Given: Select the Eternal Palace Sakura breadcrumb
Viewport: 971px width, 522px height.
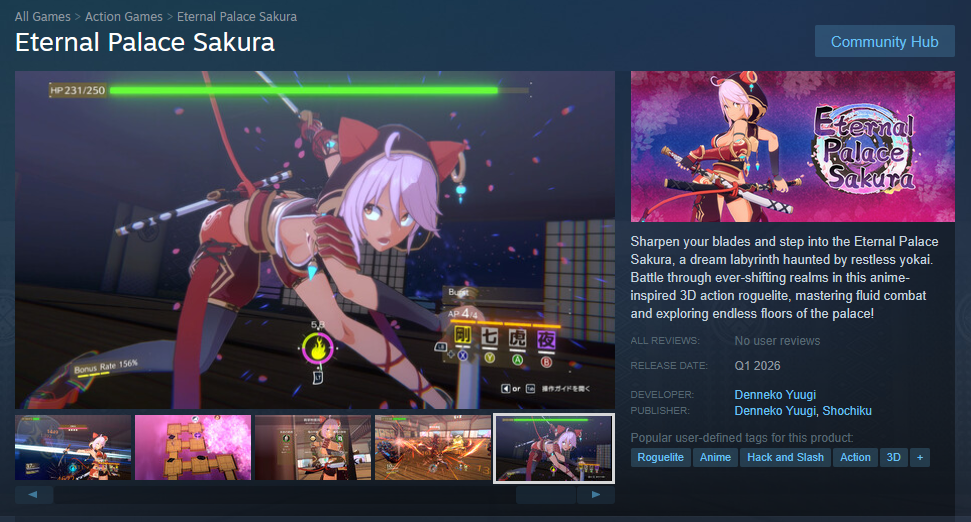Looking at the screenshot, I should [237, 17].
